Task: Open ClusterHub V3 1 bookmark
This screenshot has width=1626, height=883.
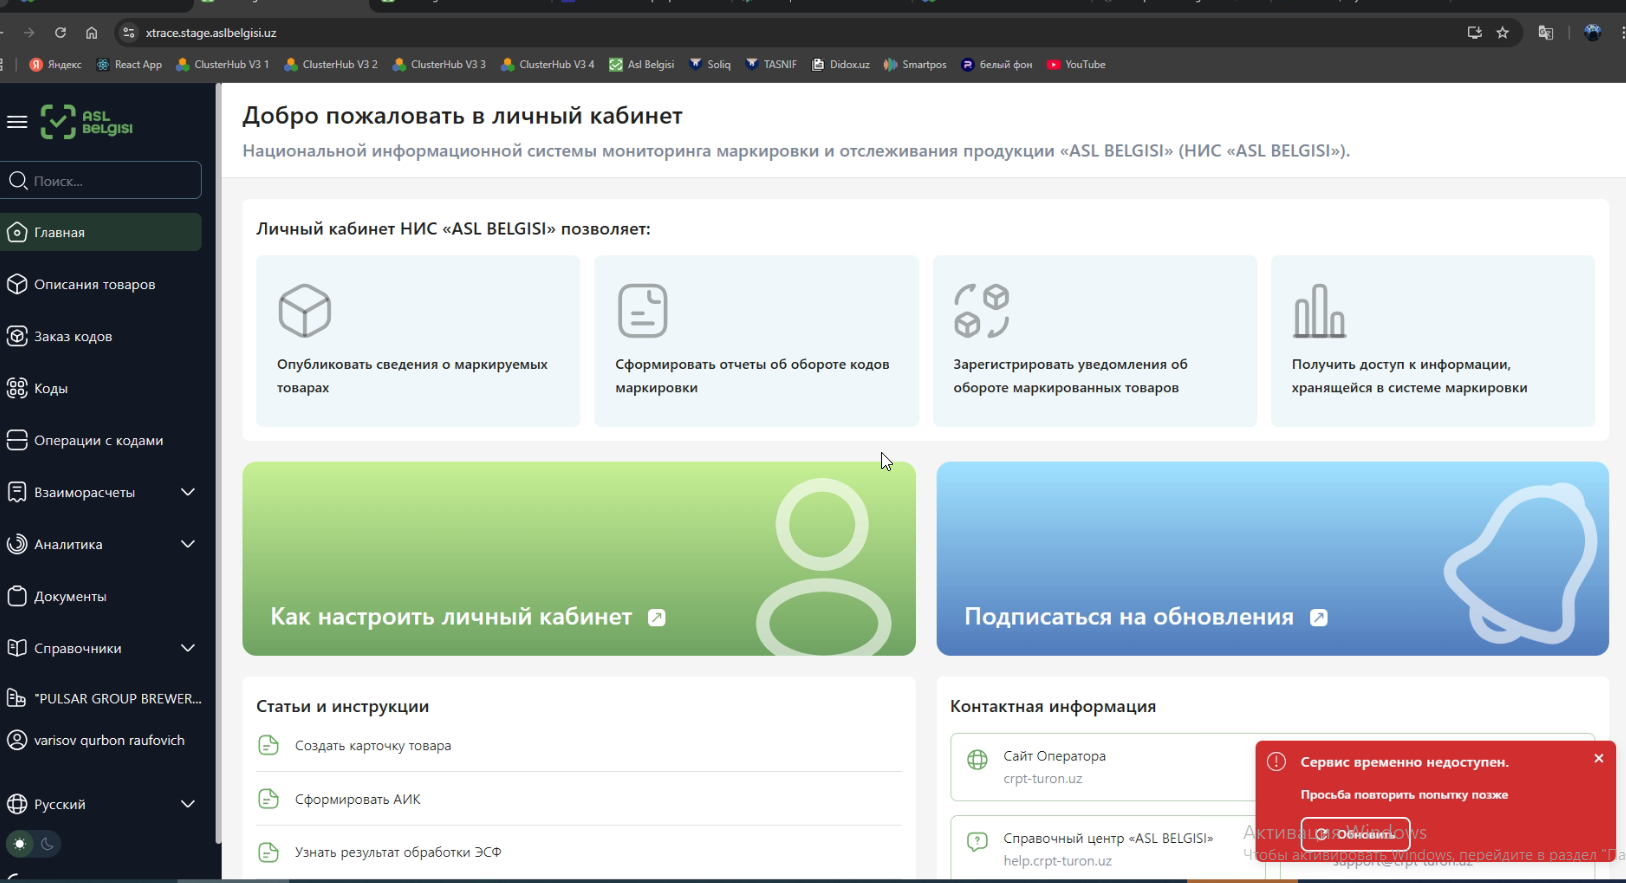Action: click(222, 65)
